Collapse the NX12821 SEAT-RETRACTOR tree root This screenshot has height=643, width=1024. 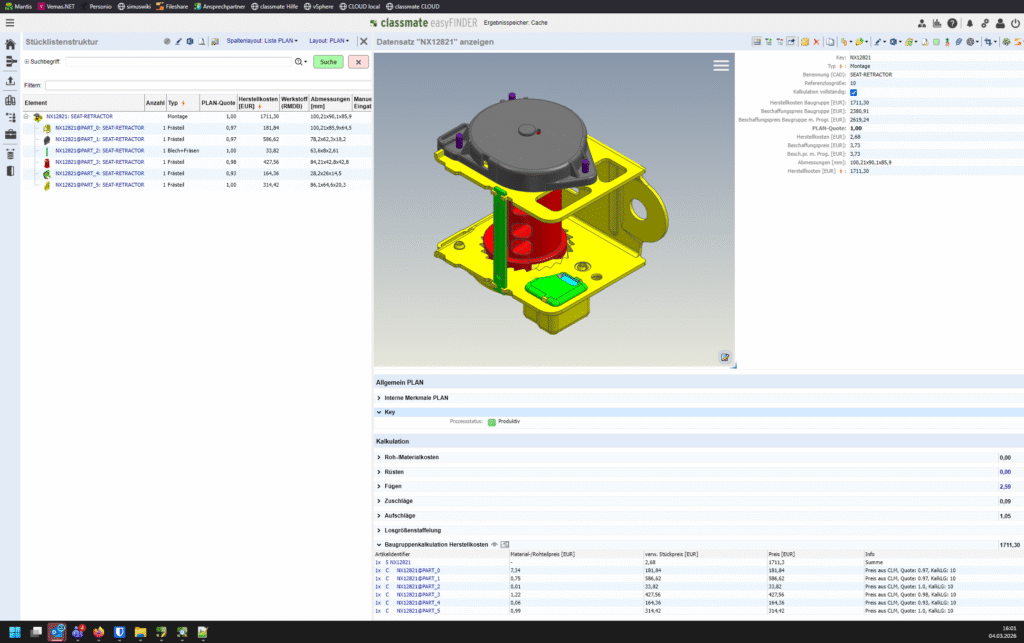(x=27, y=116)
